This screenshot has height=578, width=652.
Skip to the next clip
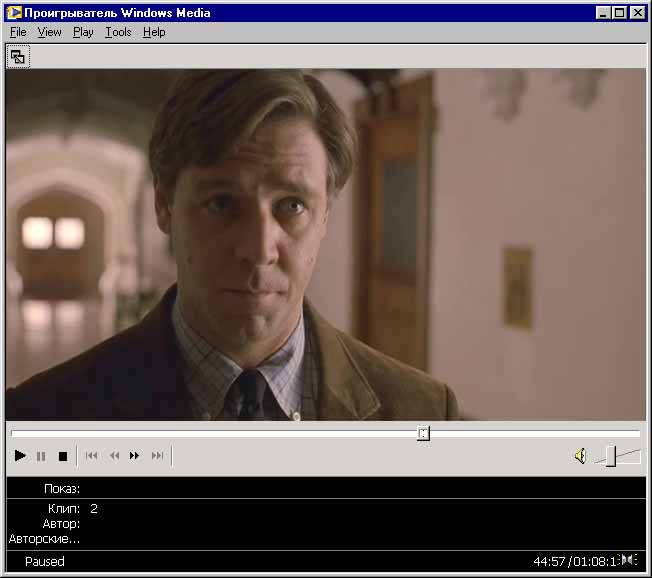(x=157, y=456)
